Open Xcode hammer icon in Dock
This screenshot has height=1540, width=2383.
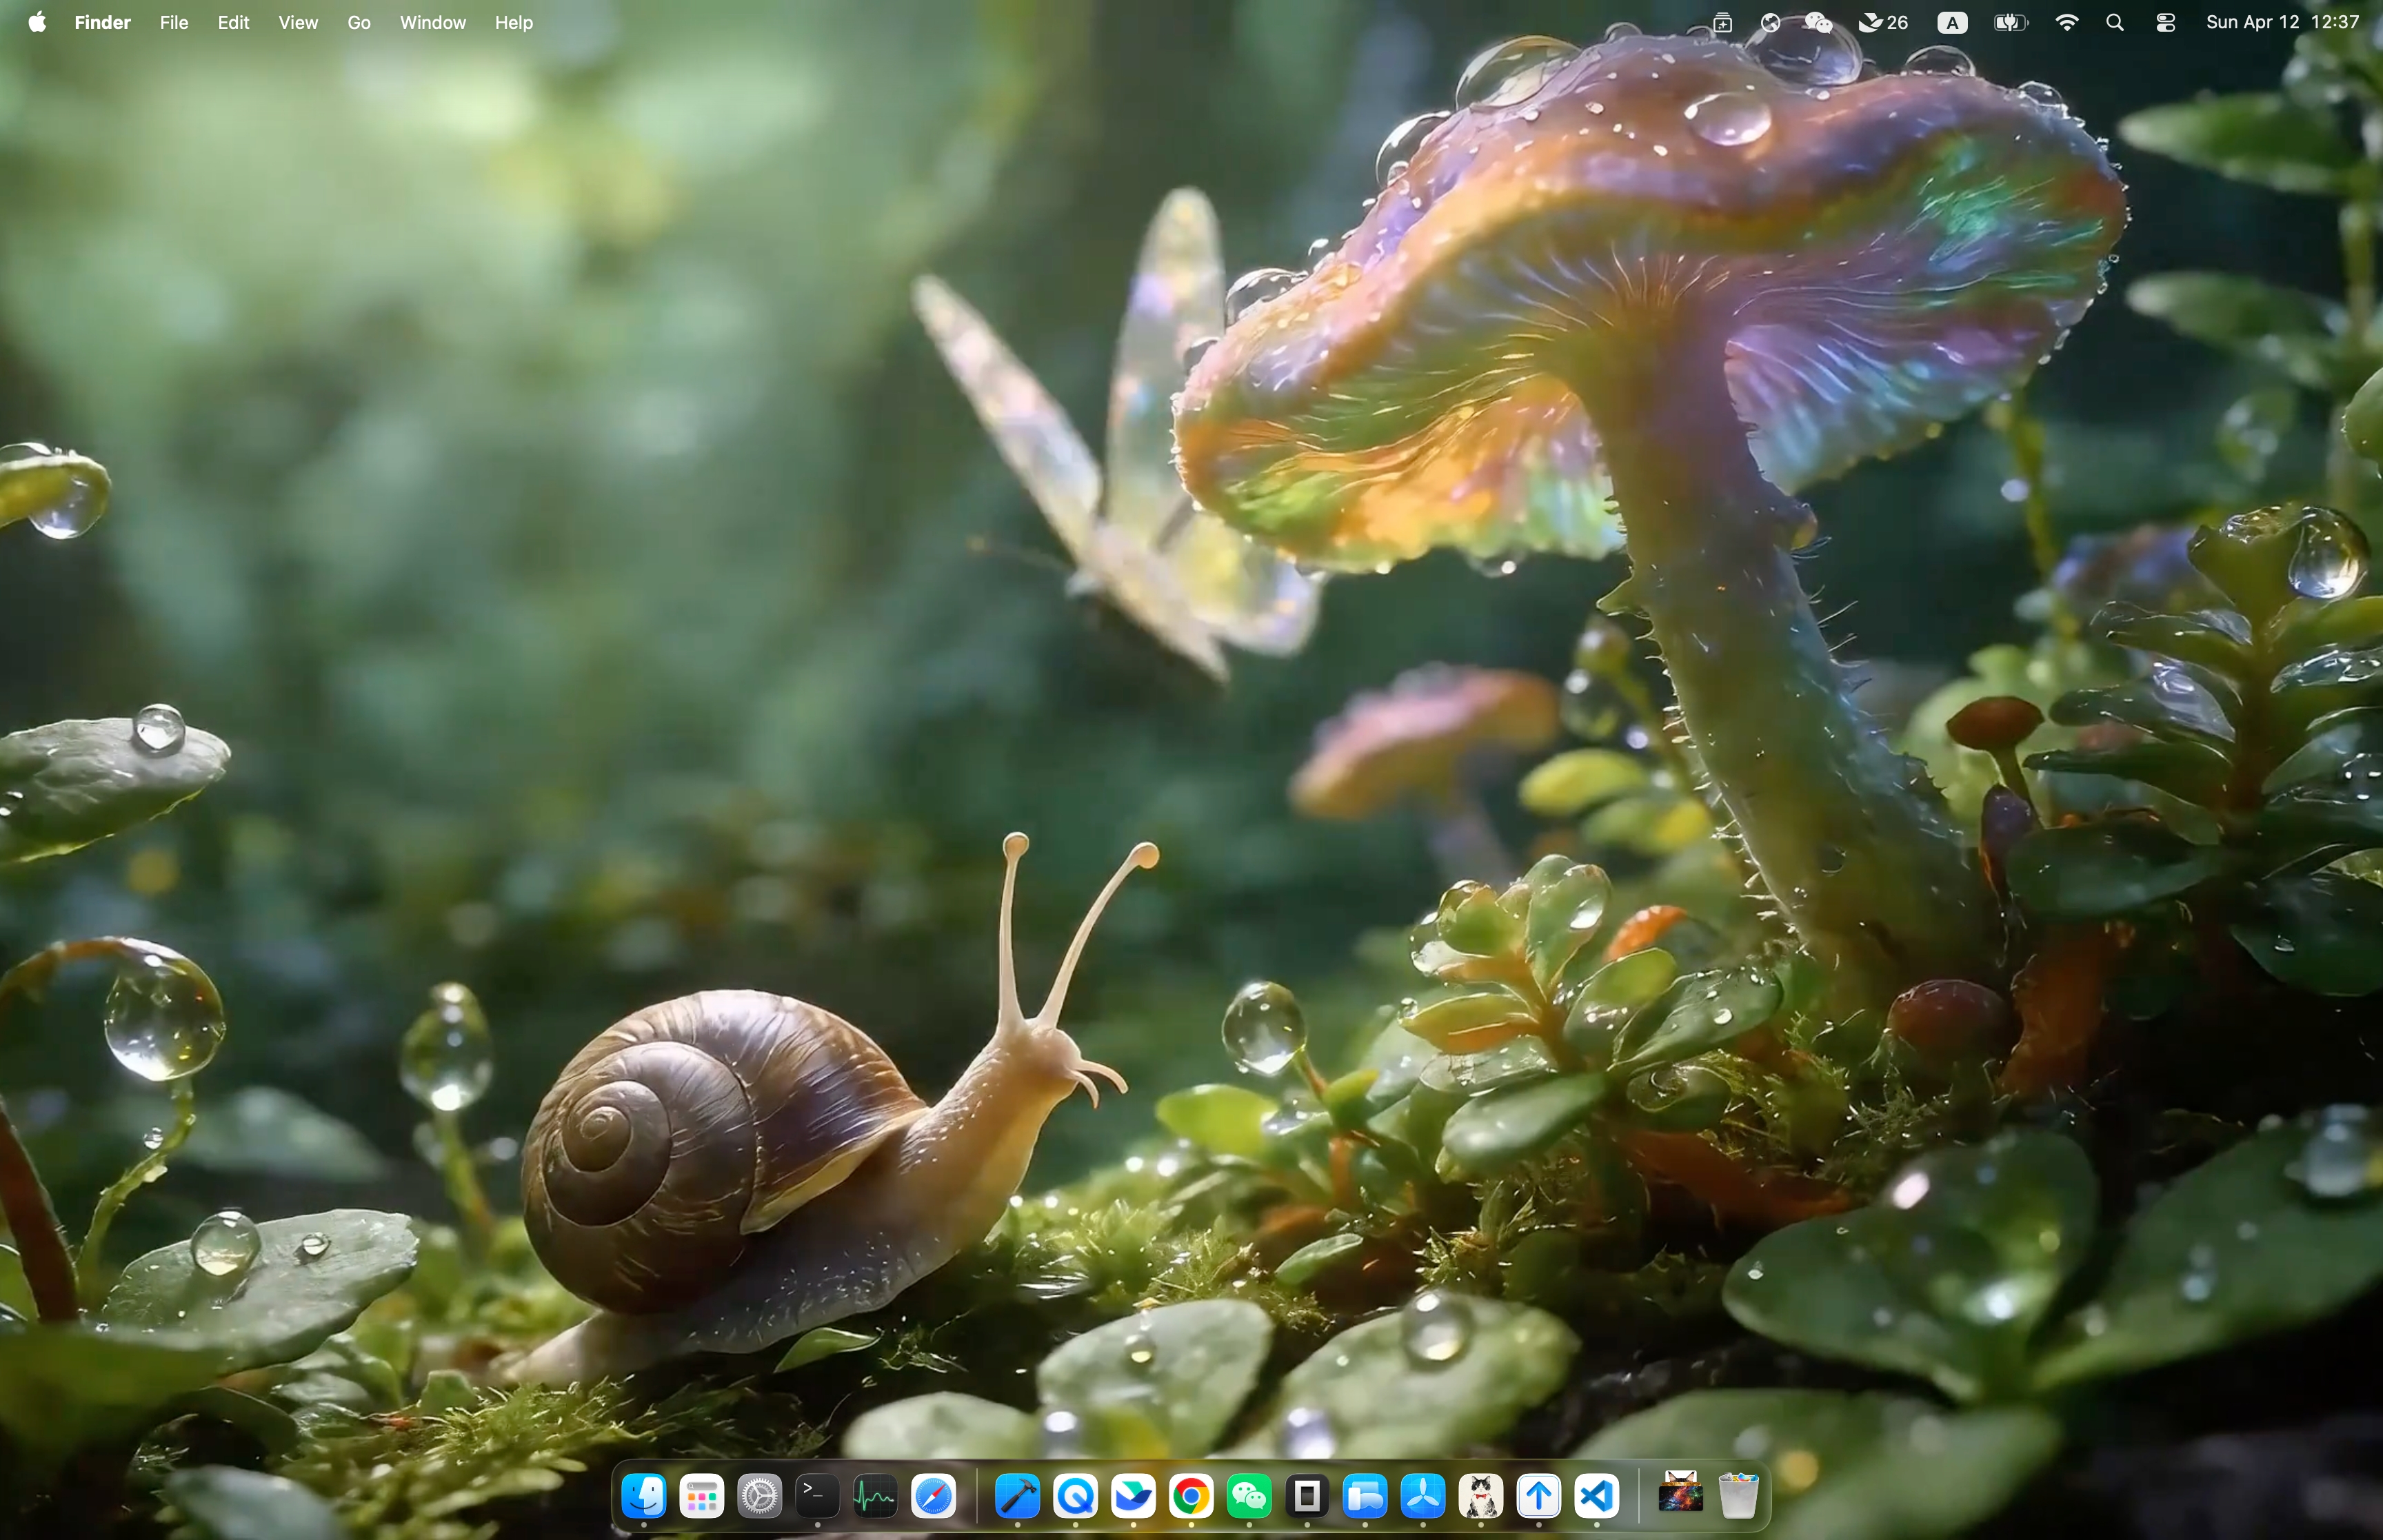click(1018, 1497)
